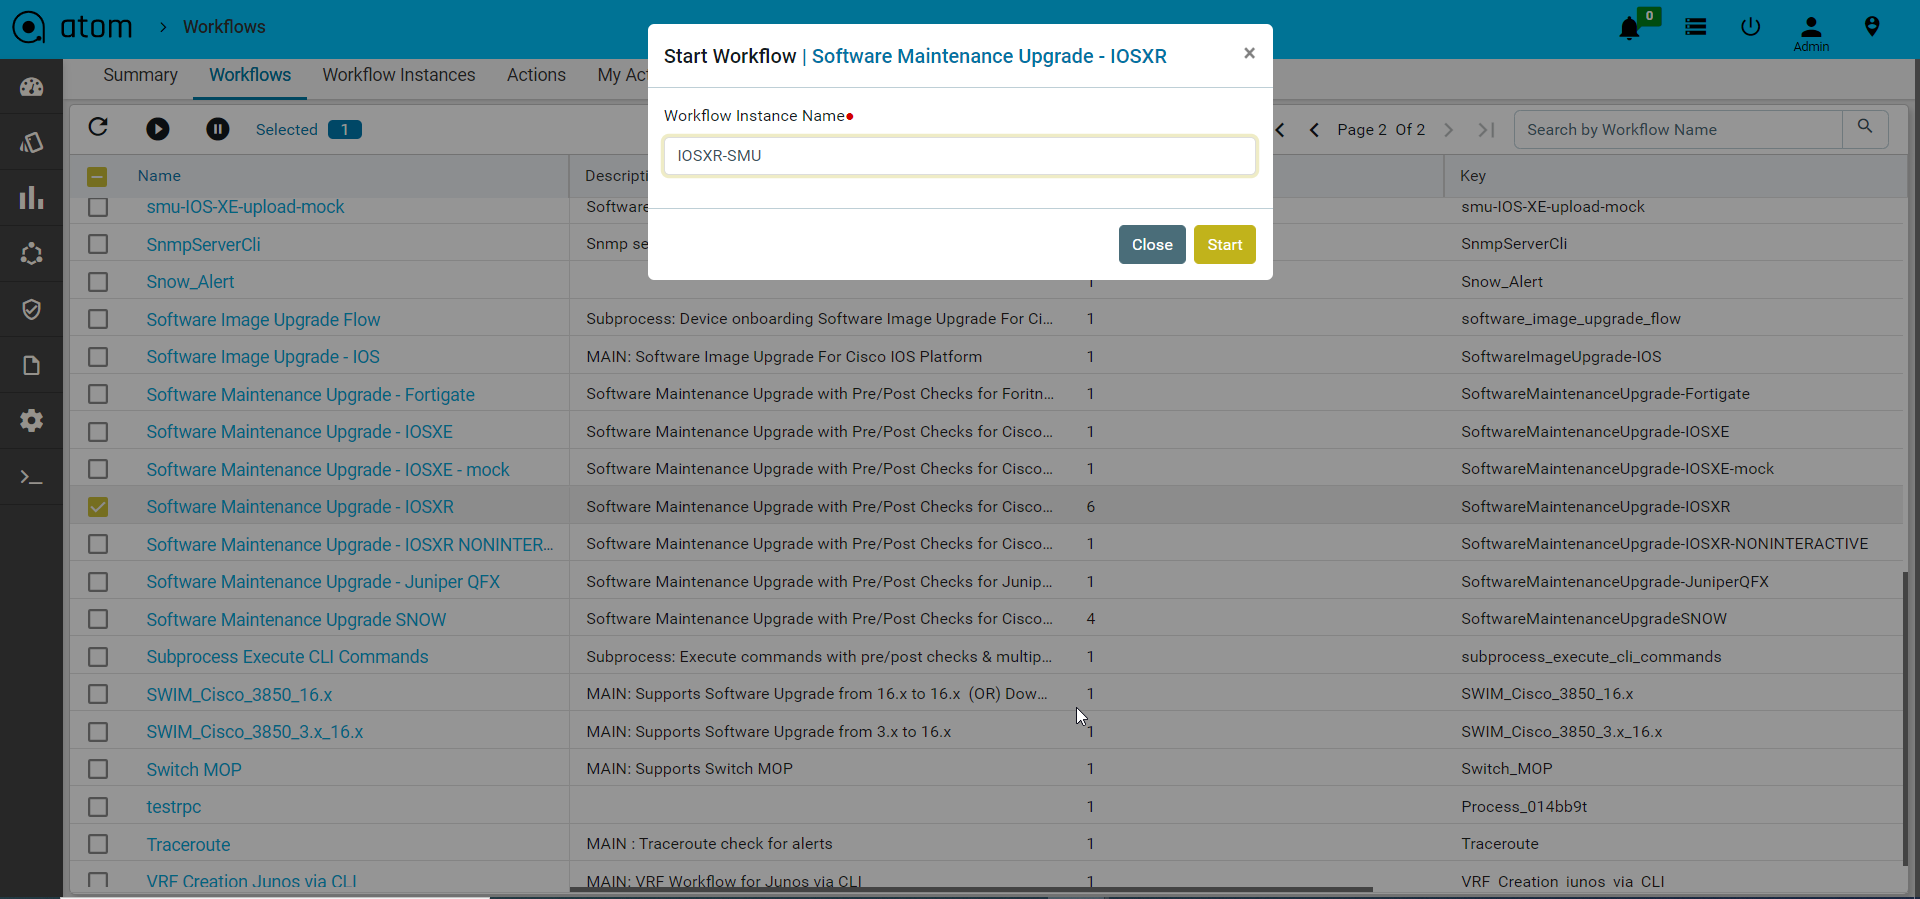Open the Software Maintenance Upgrade SNOW link
This screenshot has width=1920, height=899.
pos(296,620)
